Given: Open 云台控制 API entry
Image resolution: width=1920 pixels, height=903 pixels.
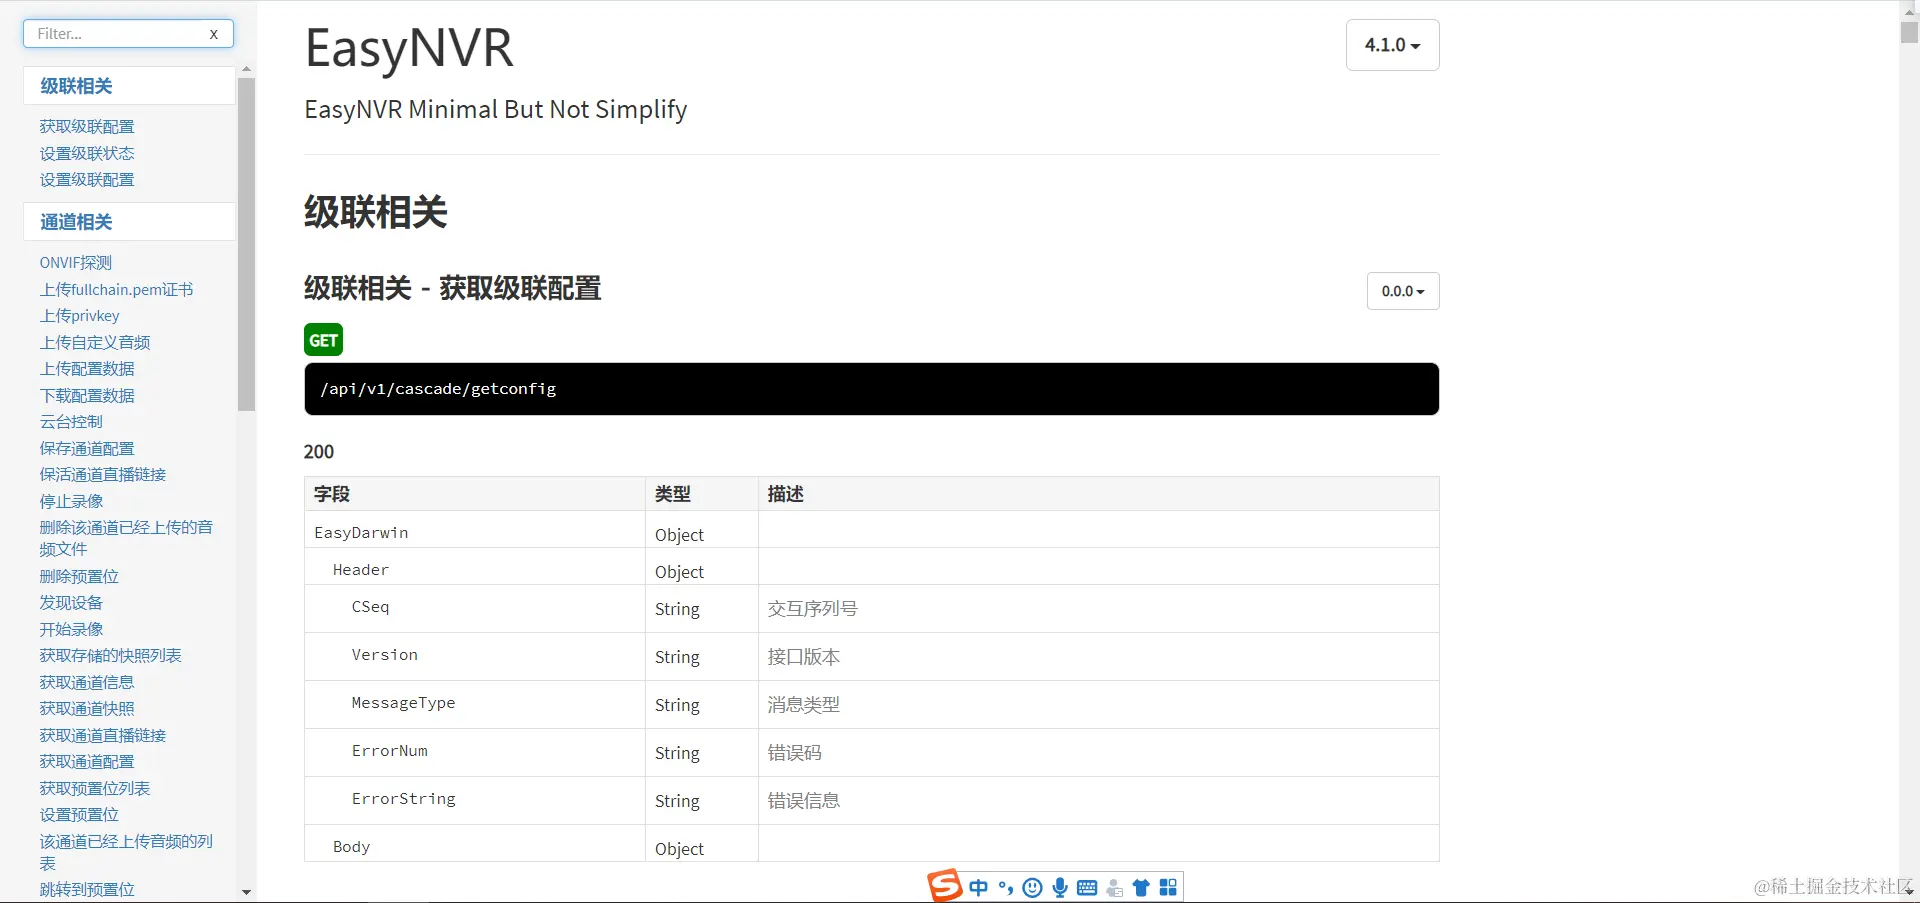Looking at the screenshot, I should [71, 422].
